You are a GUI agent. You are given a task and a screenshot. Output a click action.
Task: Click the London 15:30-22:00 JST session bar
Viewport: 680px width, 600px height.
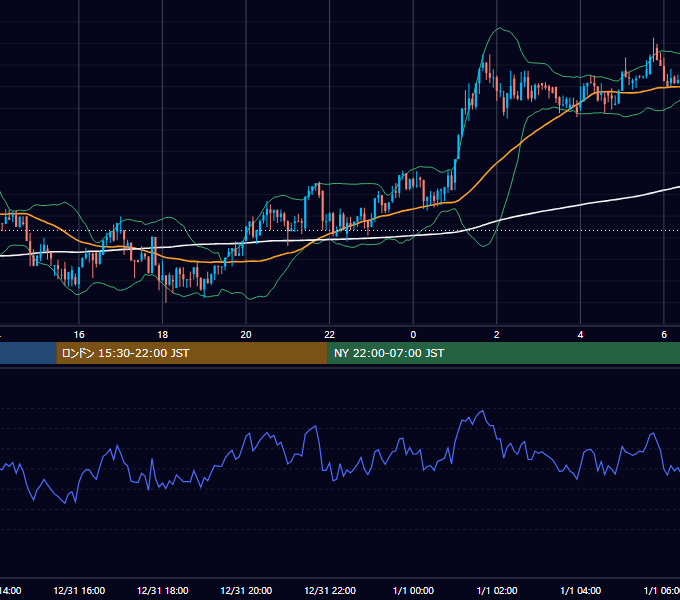tap(192, 353)
